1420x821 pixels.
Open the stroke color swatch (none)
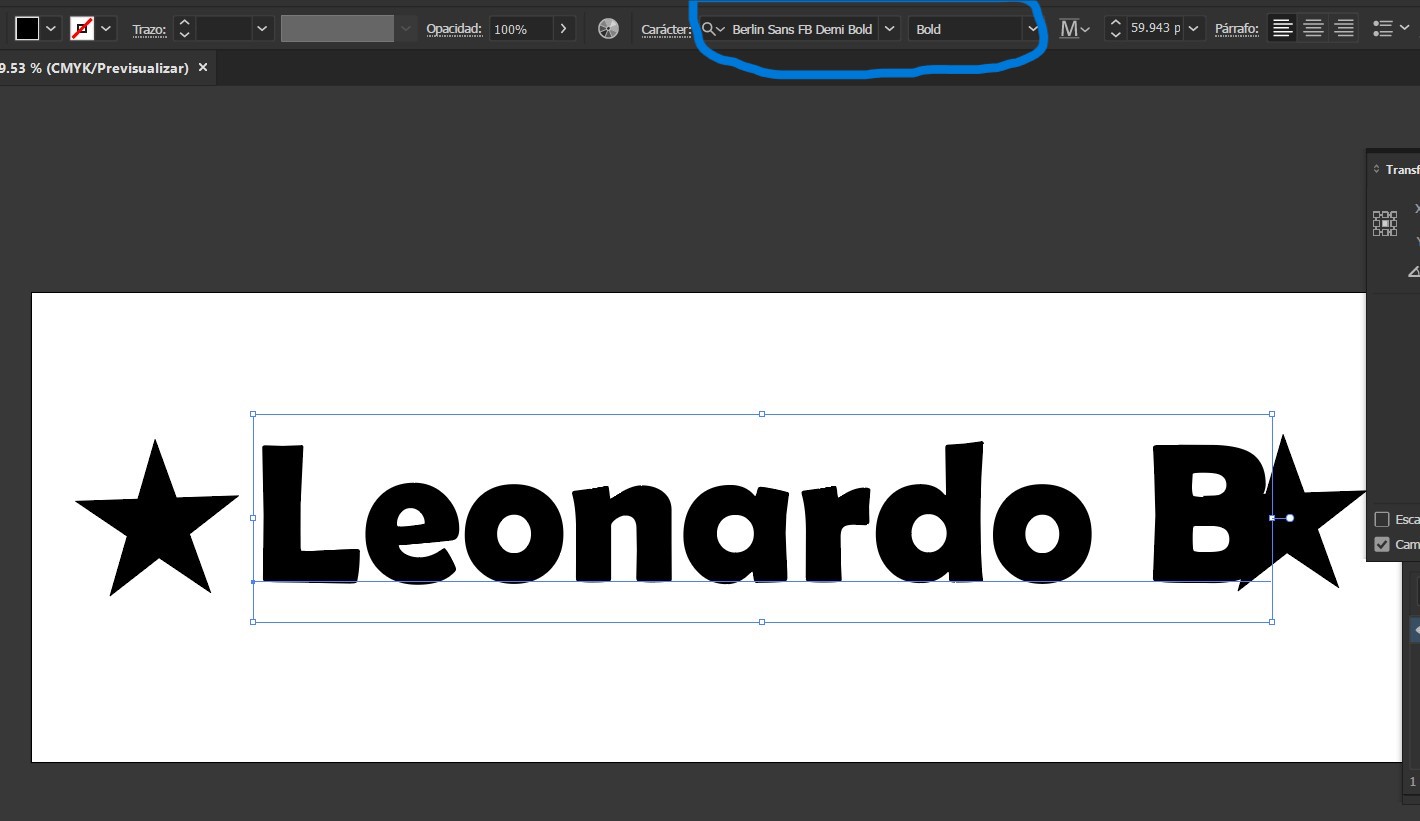click(x=82, y=29)
